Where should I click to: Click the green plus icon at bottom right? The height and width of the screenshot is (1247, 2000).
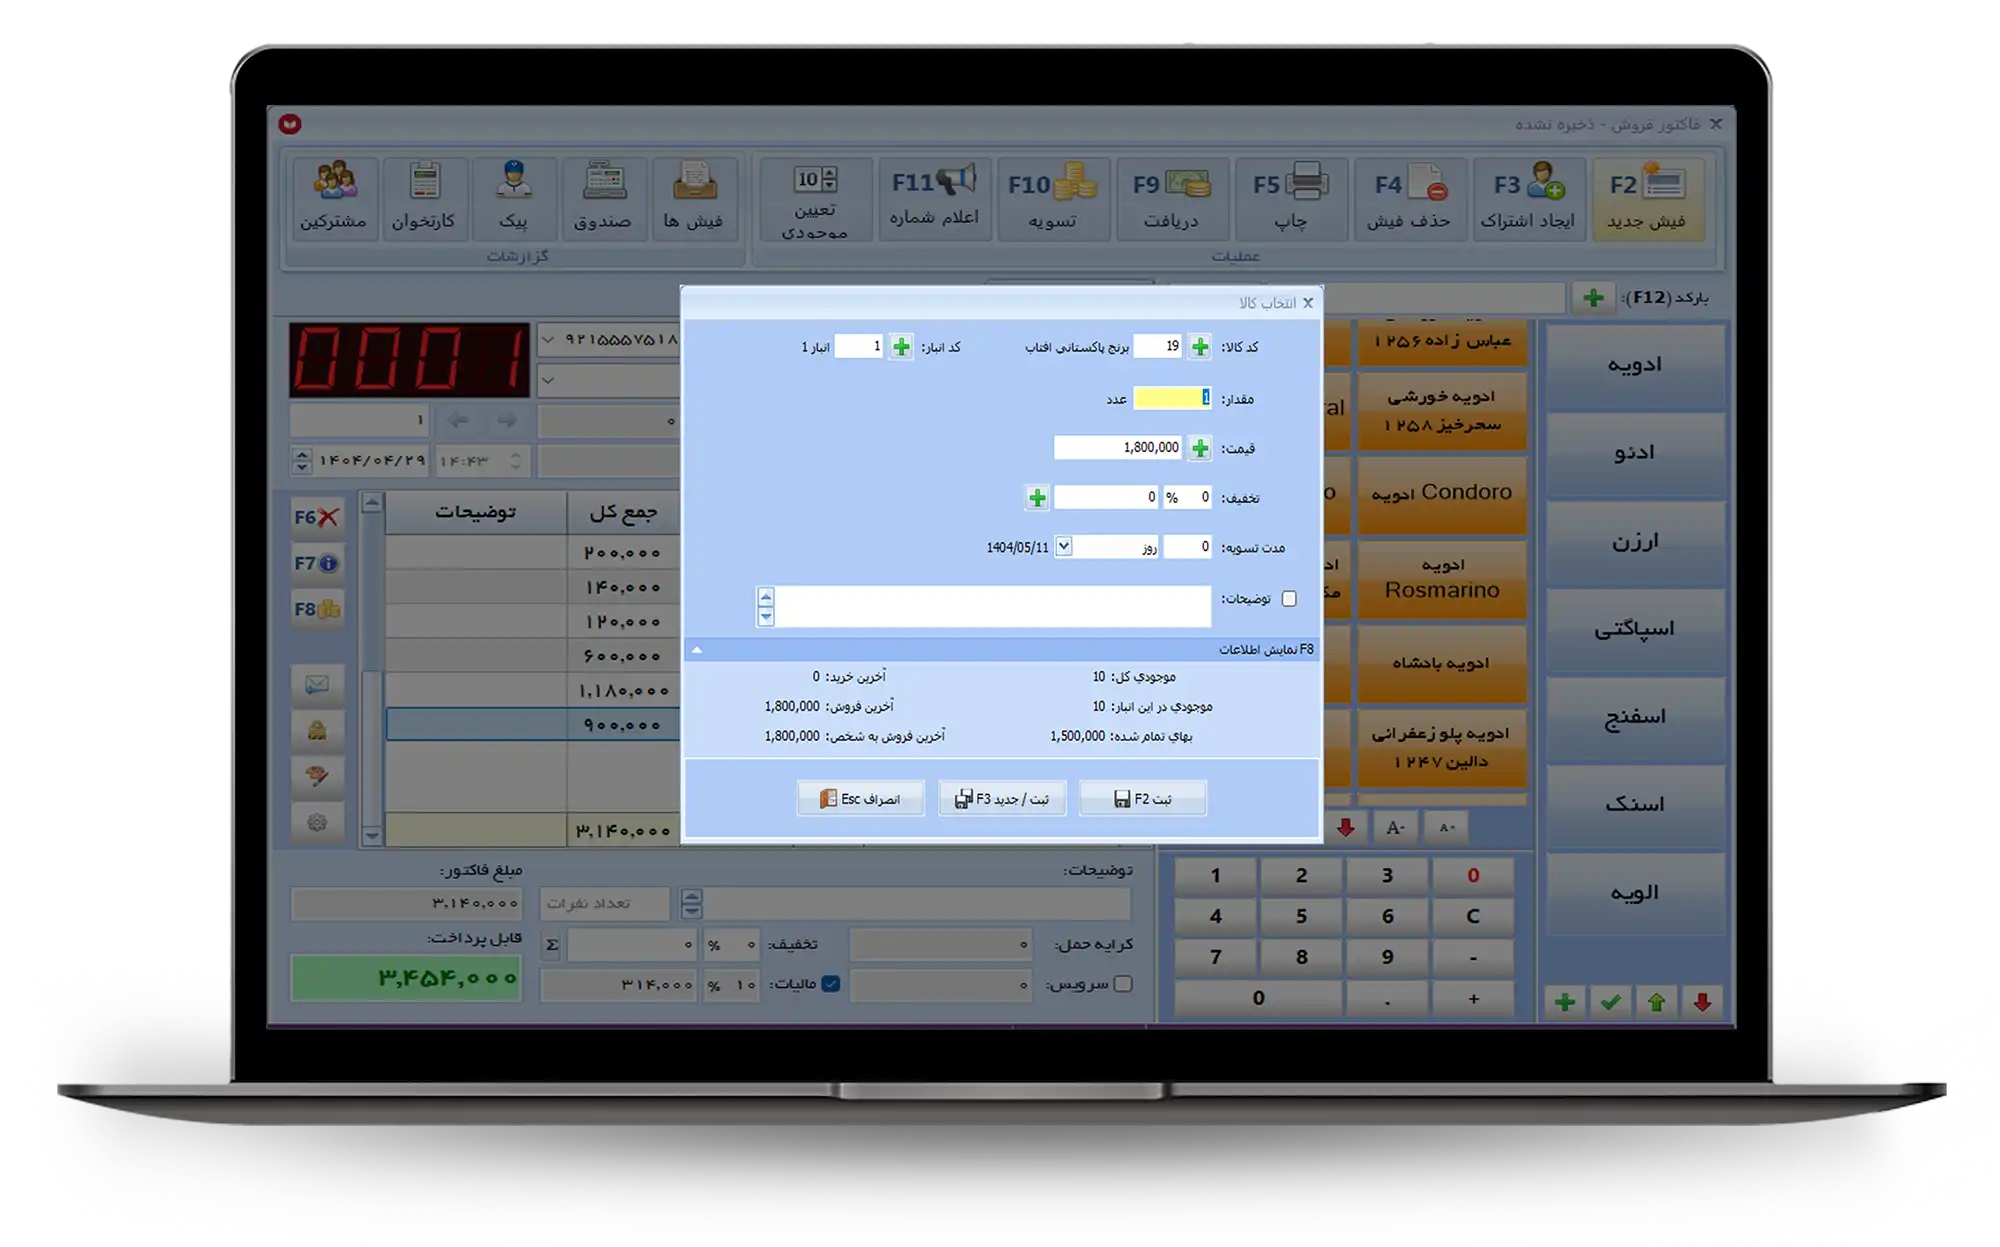[x=1565, y=1001]
